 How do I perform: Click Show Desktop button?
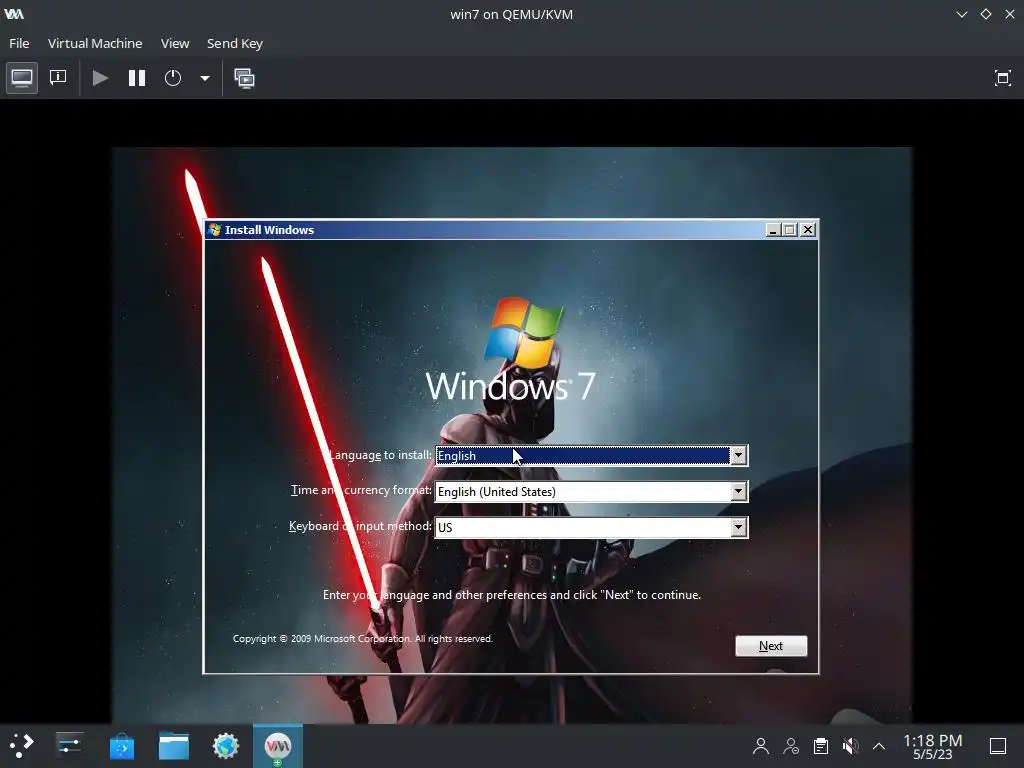click(998, 746)
